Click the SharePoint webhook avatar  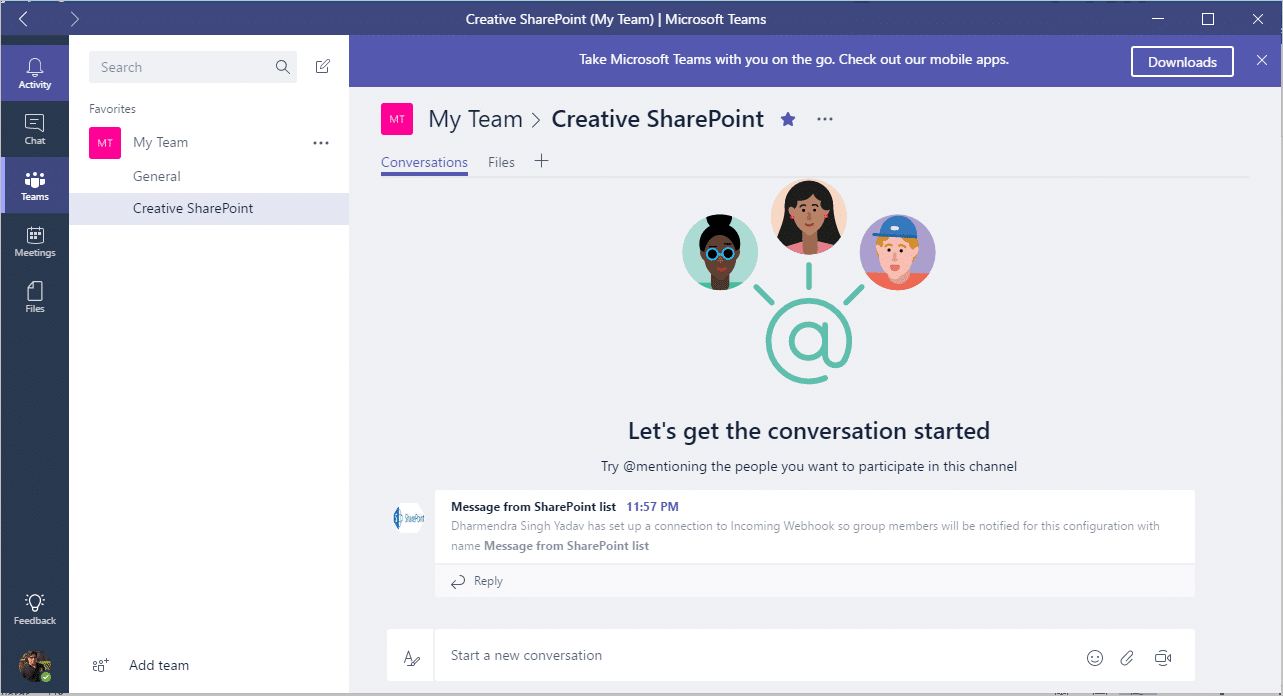point(409,518)
